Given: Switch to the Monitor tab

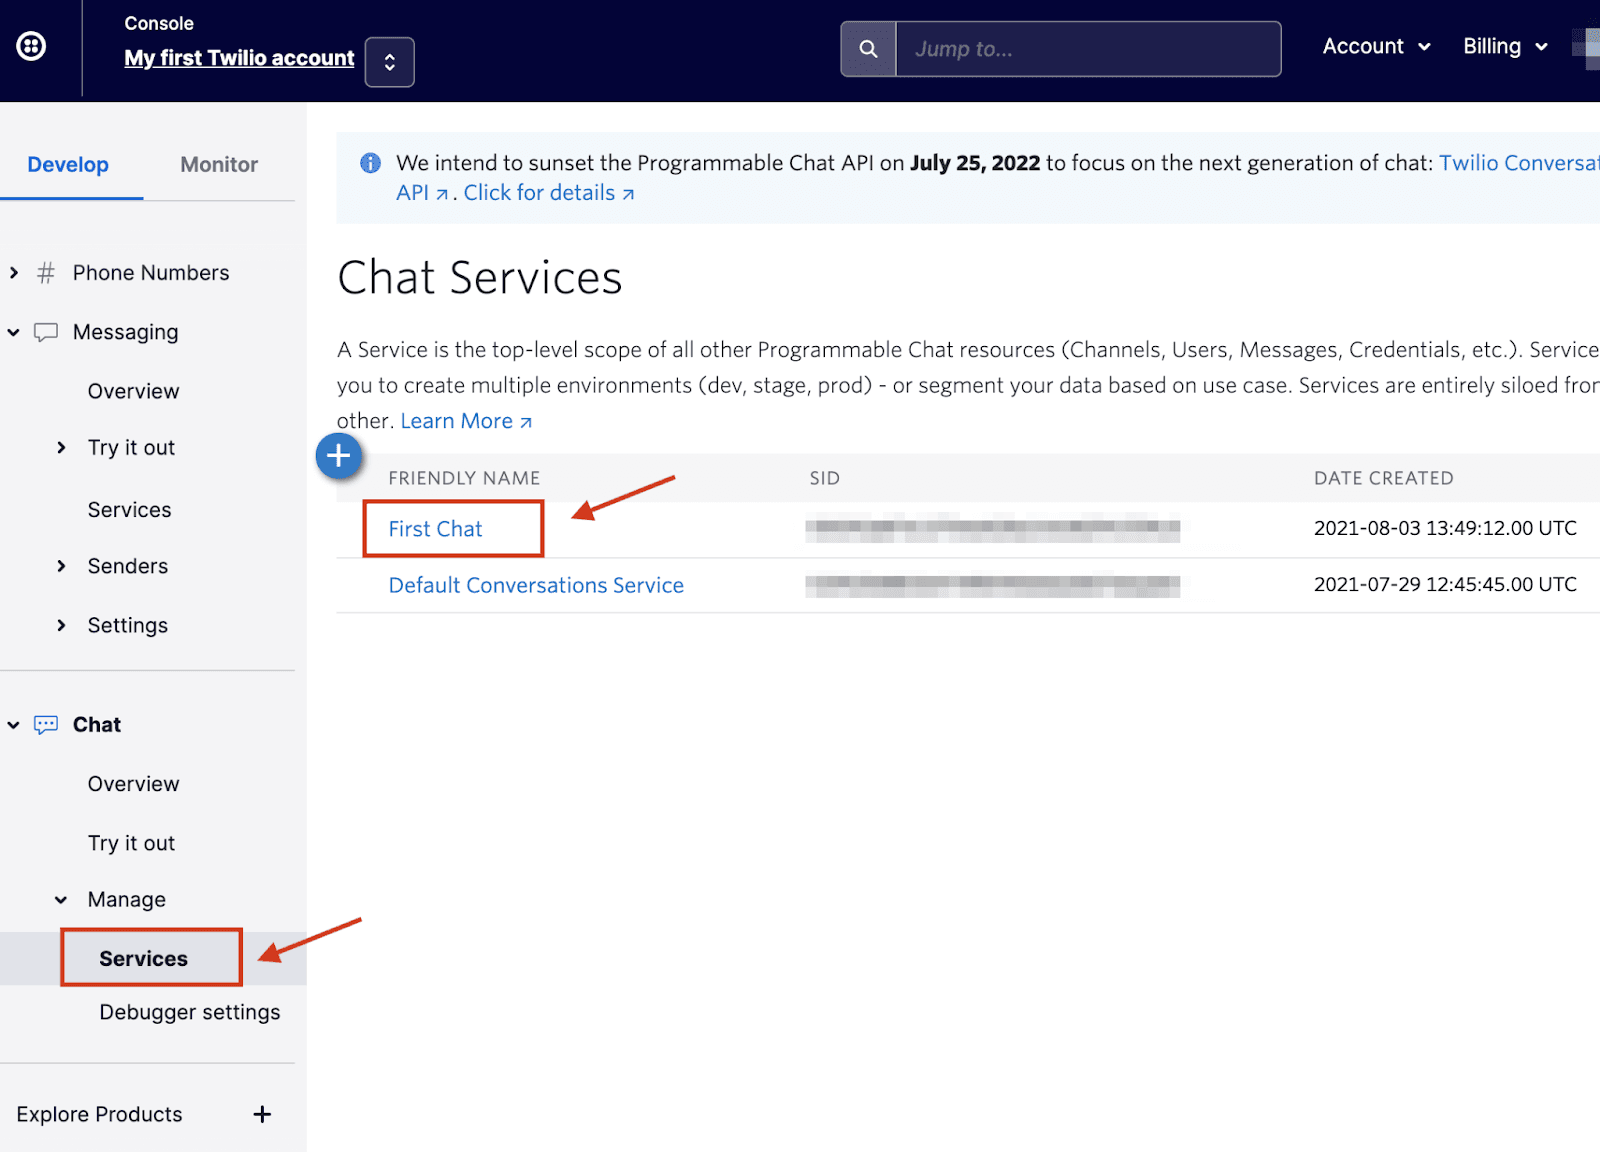Looking at the screenshot, I should coord(218,164).
